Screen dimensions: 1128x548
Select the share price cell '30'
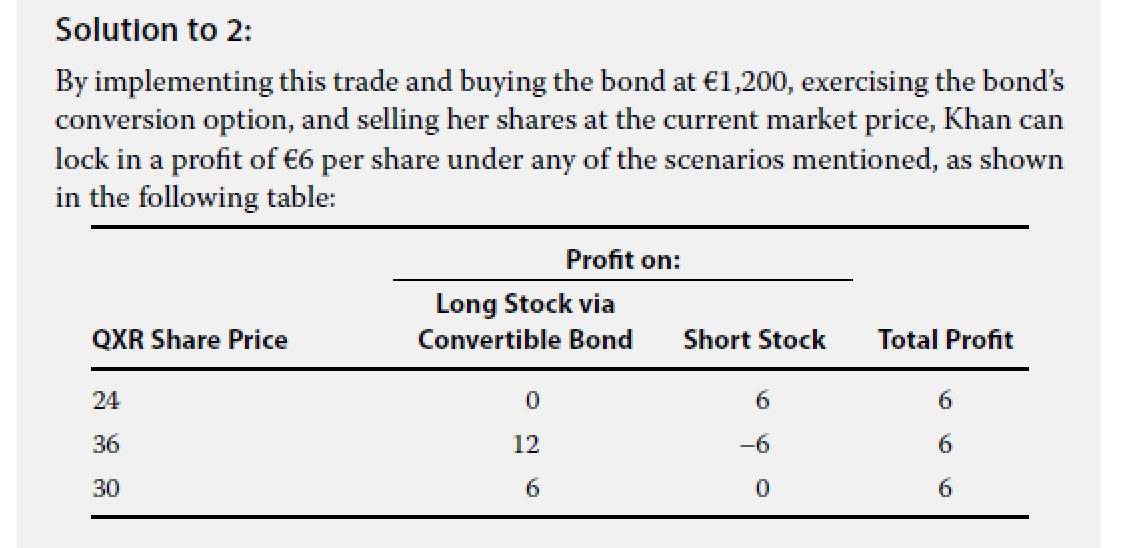click(x=106, y=489)
